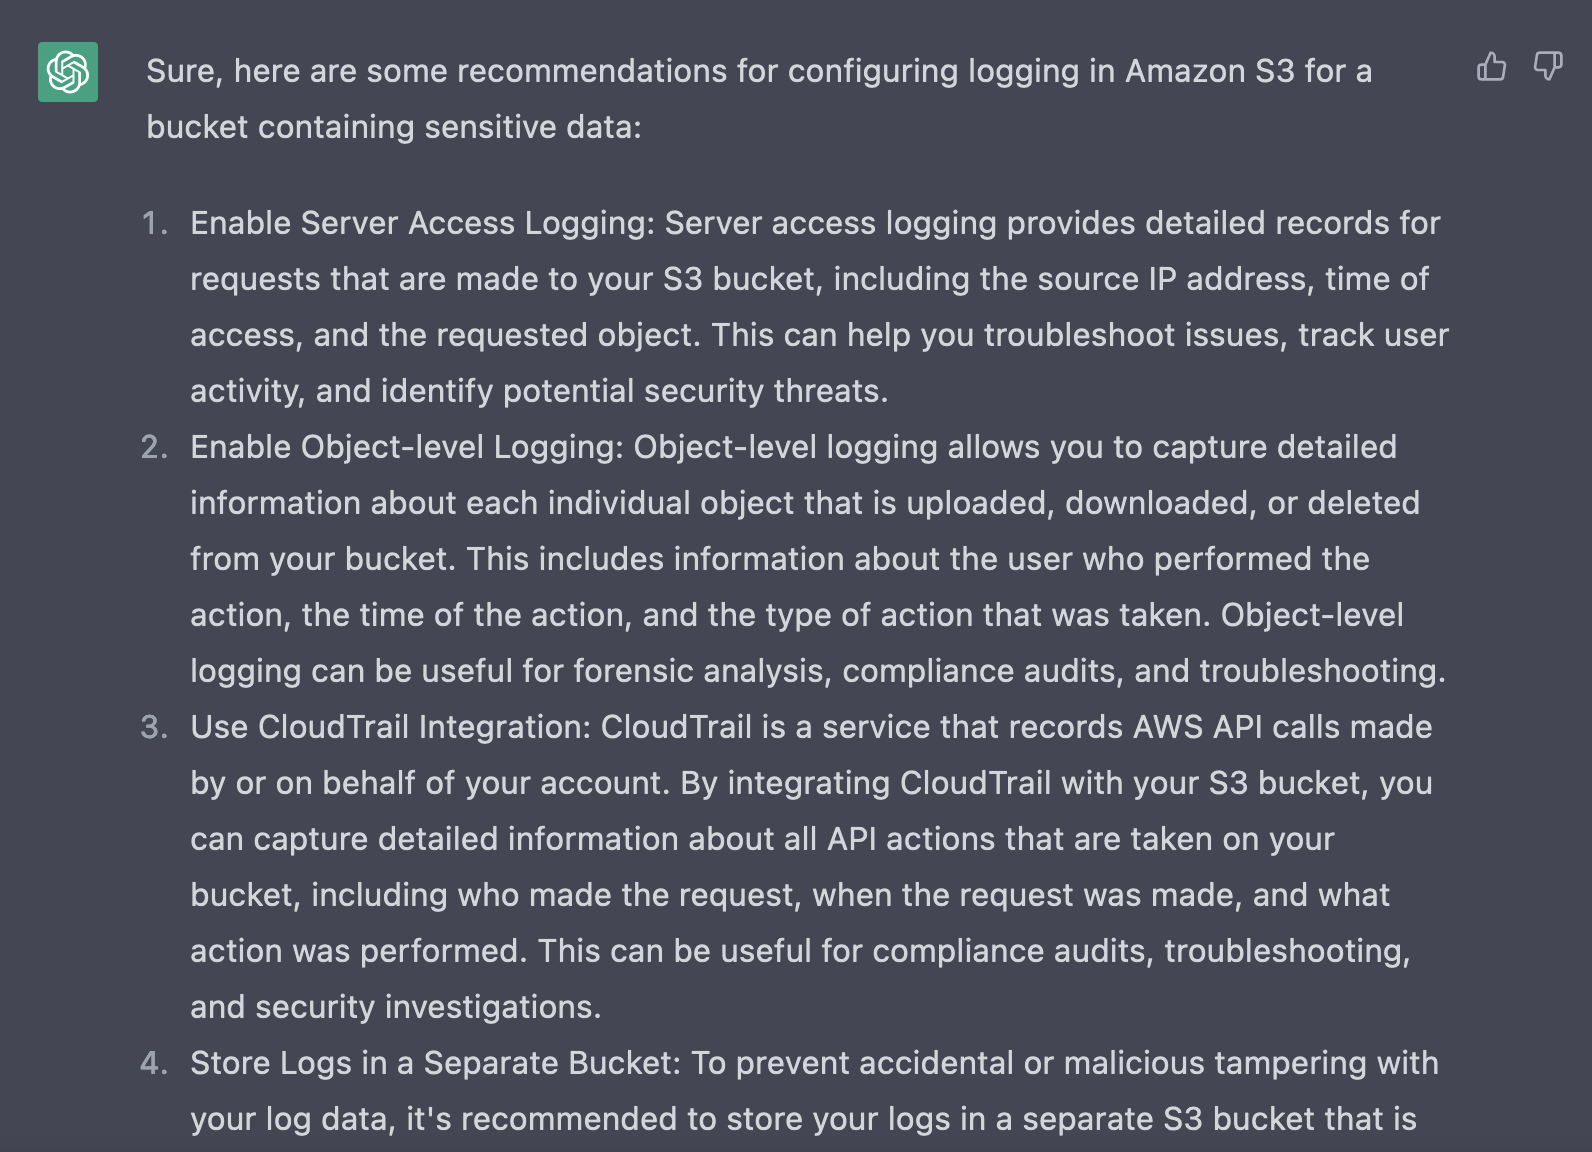The height and width of the screenshot is (1152, 1592).
Task: Click the list number 1 marker
Action: click(154, 223)
